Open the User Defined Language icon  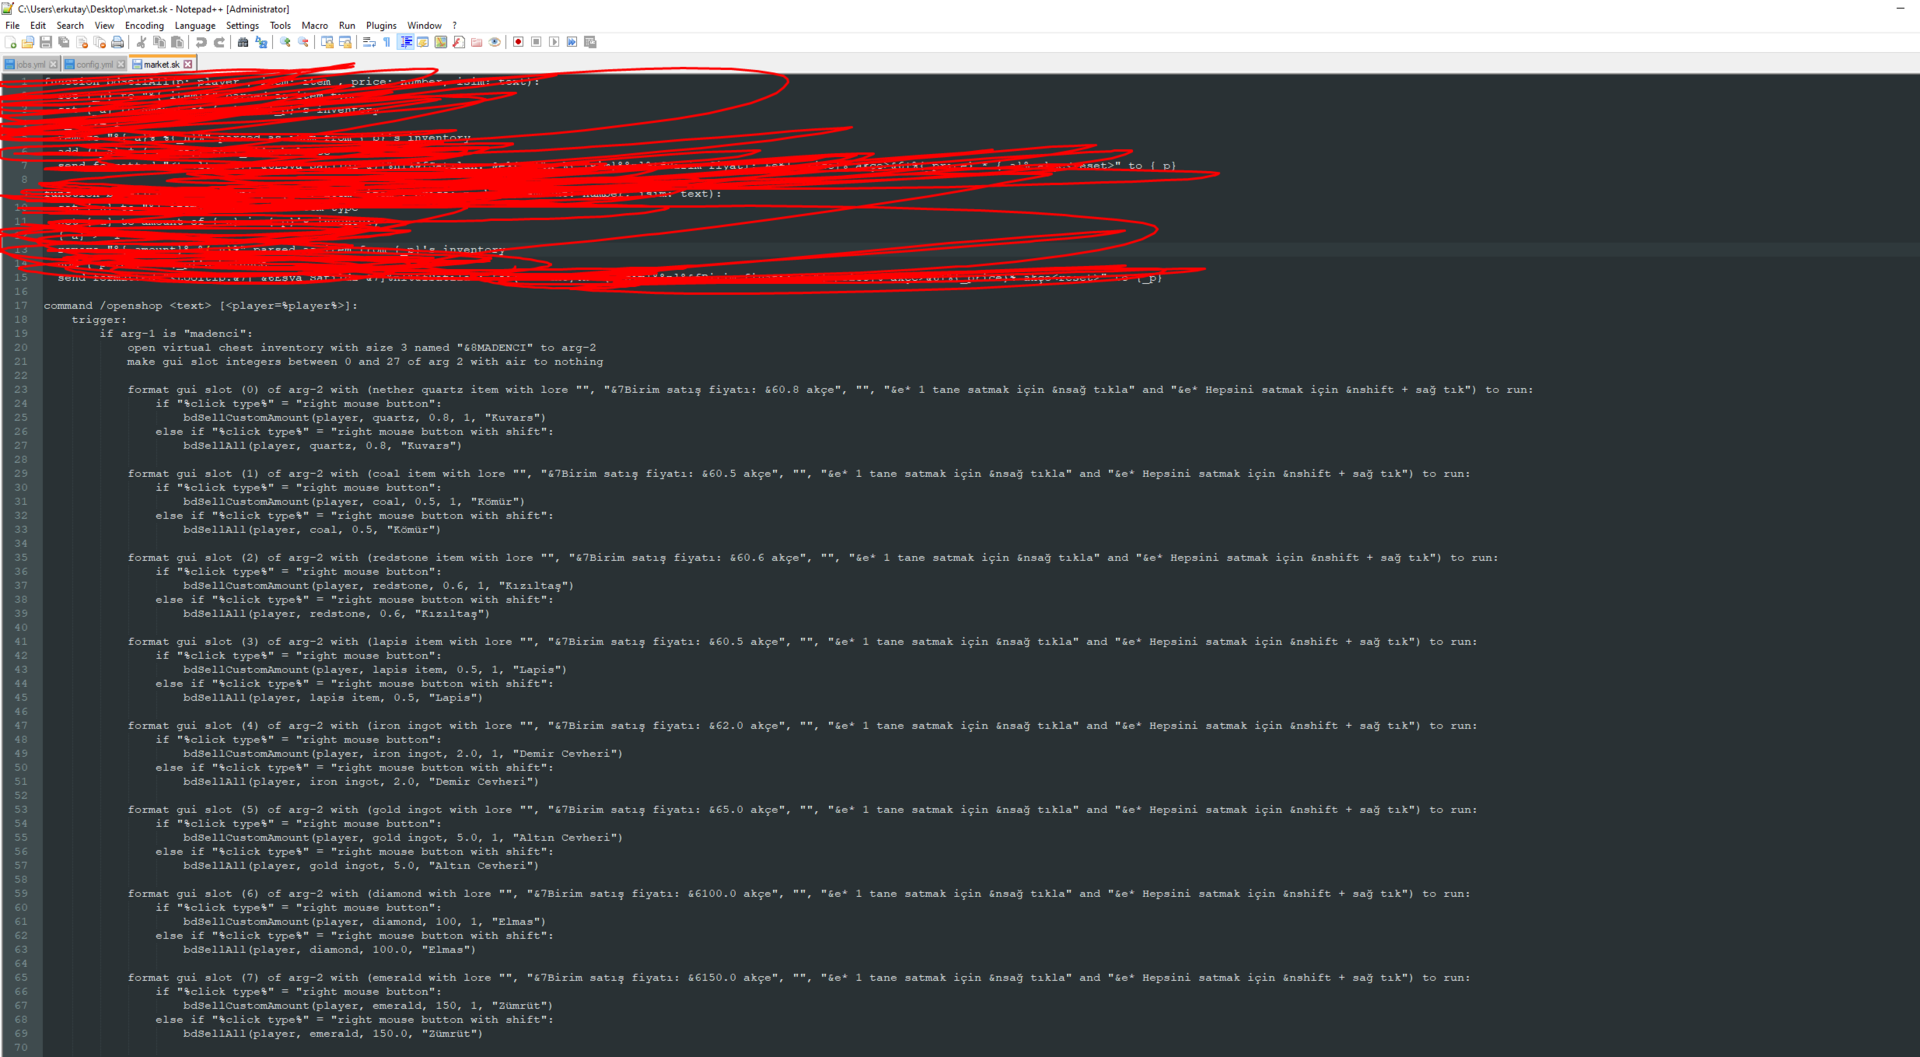(x=423, y=42)
